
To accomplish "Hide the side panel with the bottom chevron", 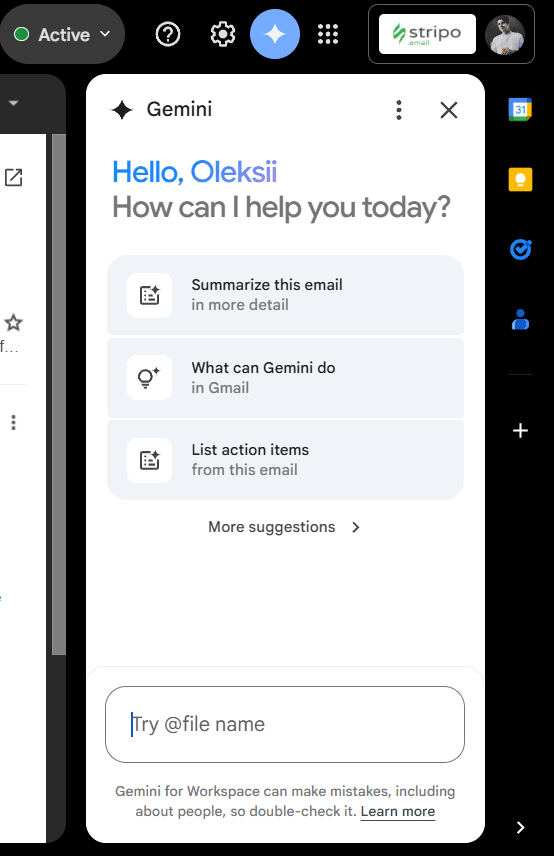I will click(x=520, y=828).
